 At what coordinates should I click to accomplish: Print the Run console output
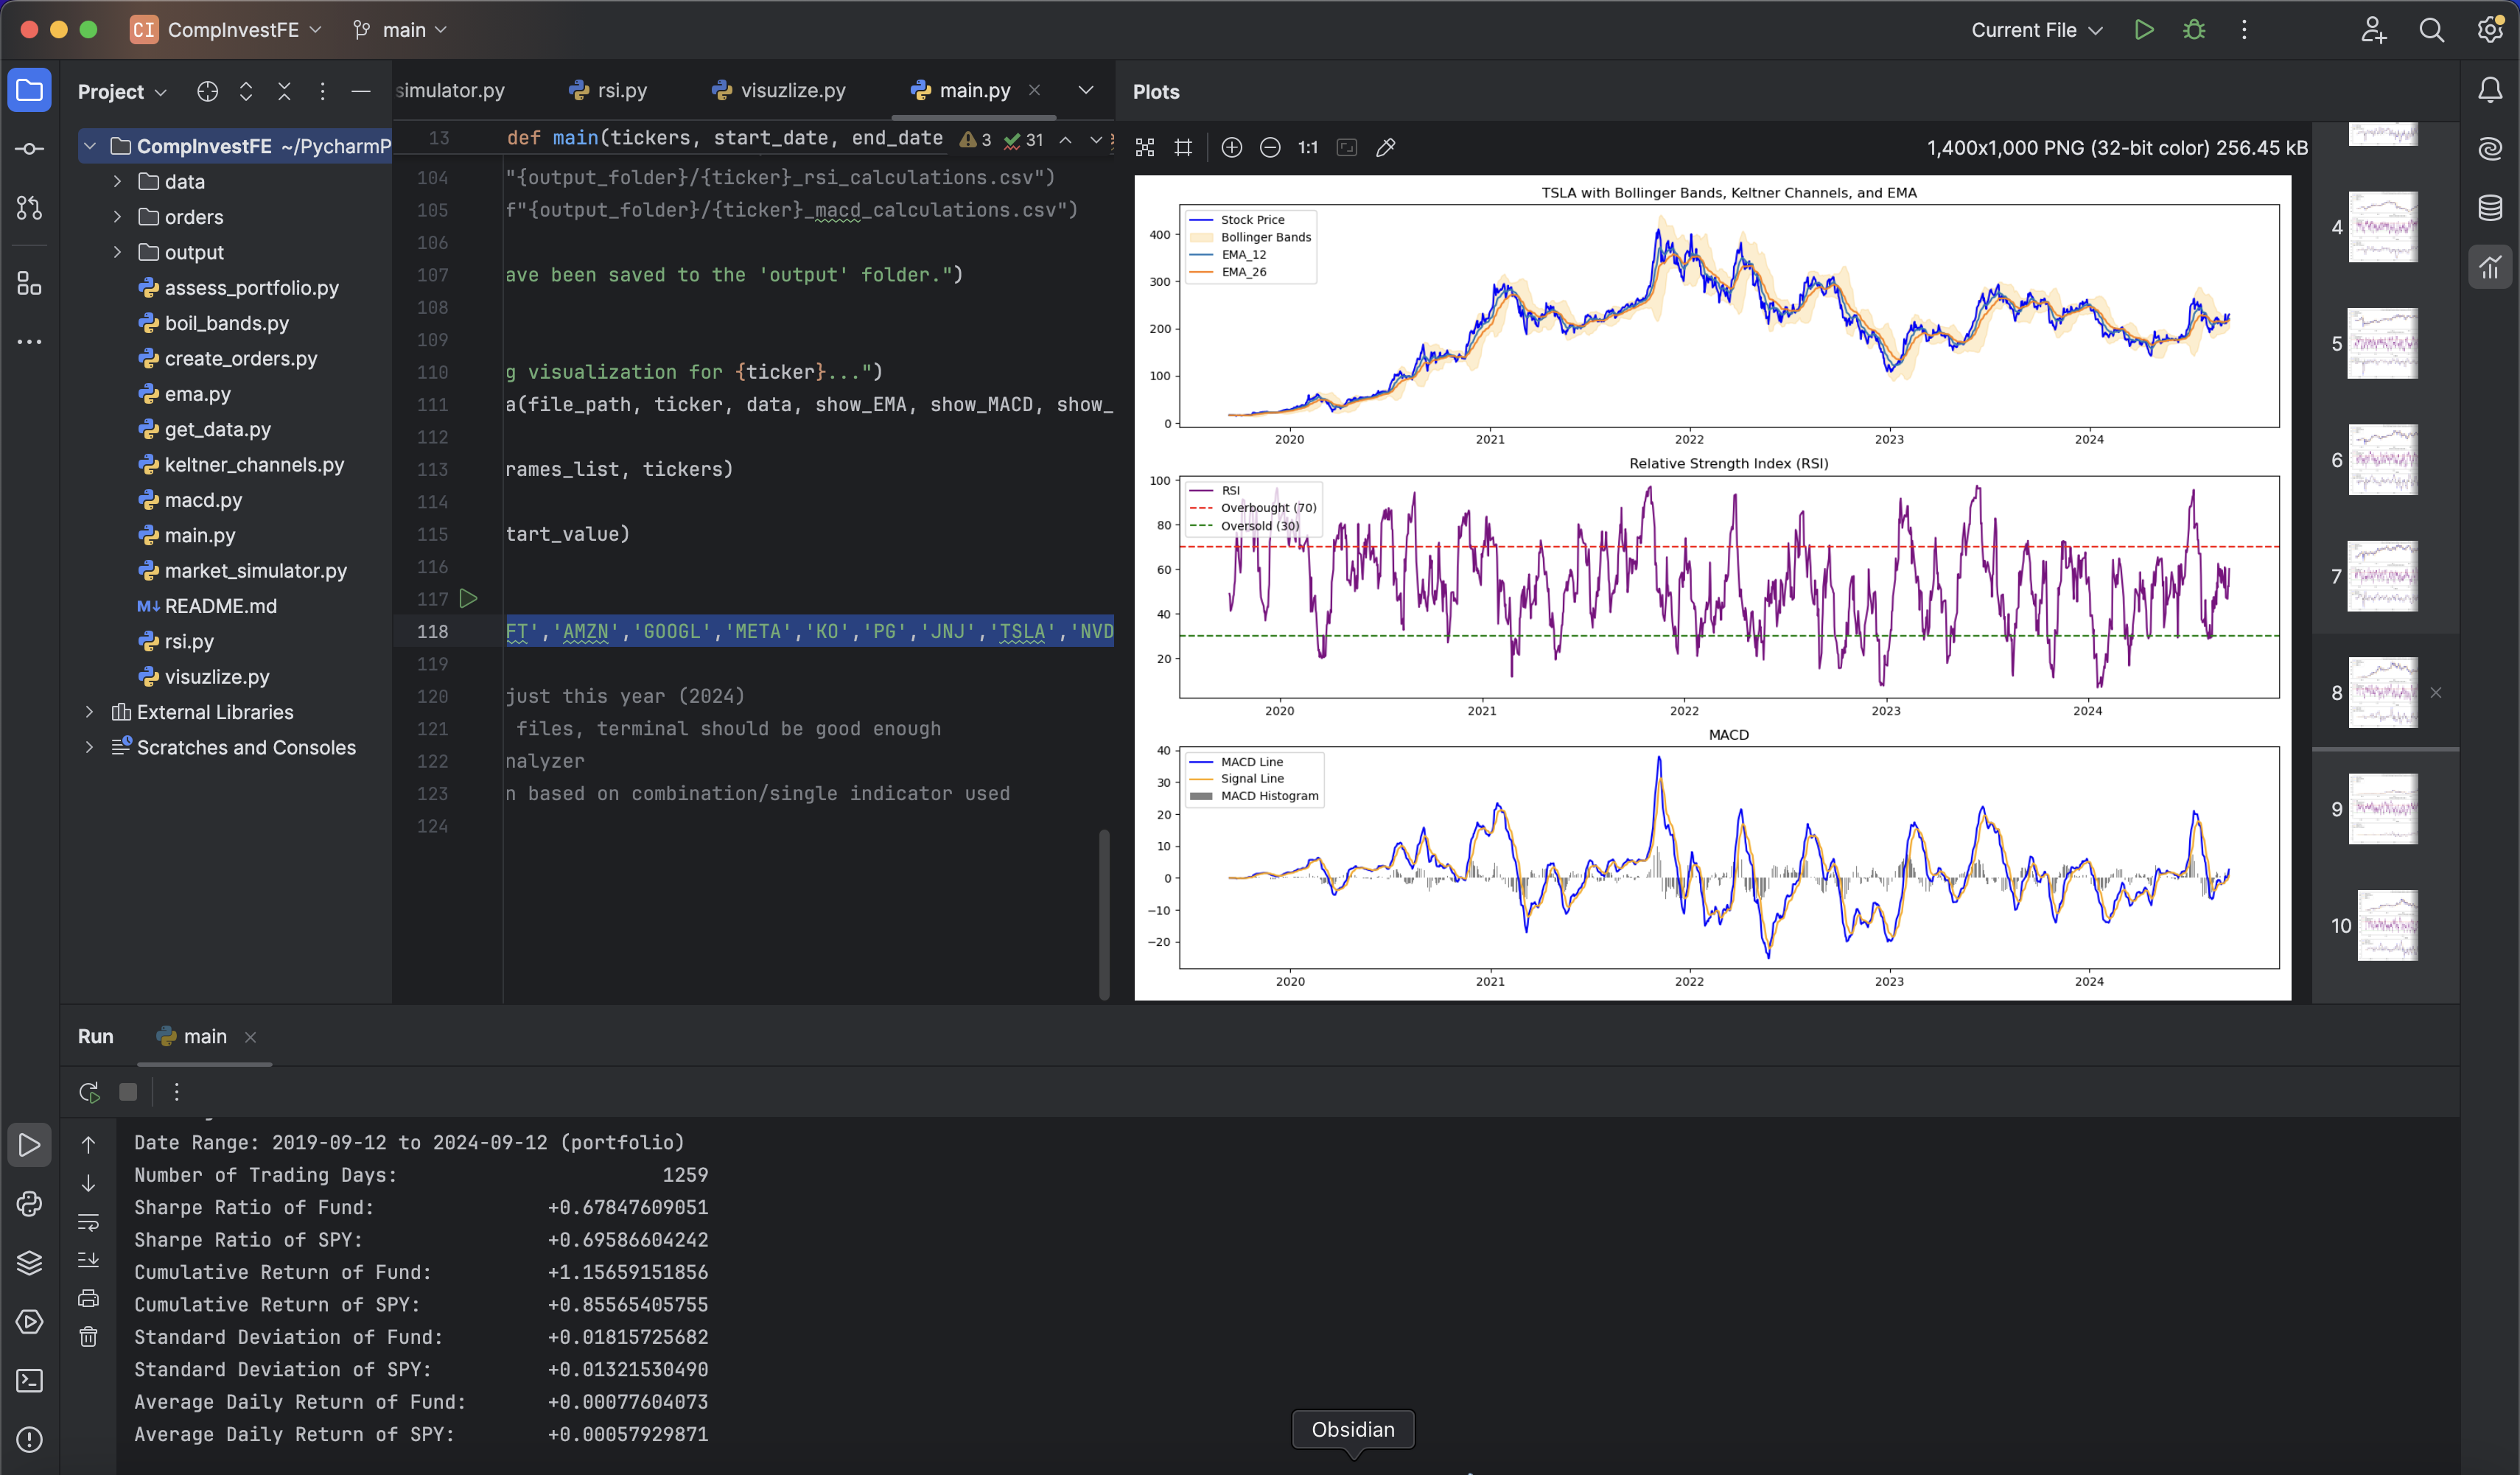[88, 1299]
